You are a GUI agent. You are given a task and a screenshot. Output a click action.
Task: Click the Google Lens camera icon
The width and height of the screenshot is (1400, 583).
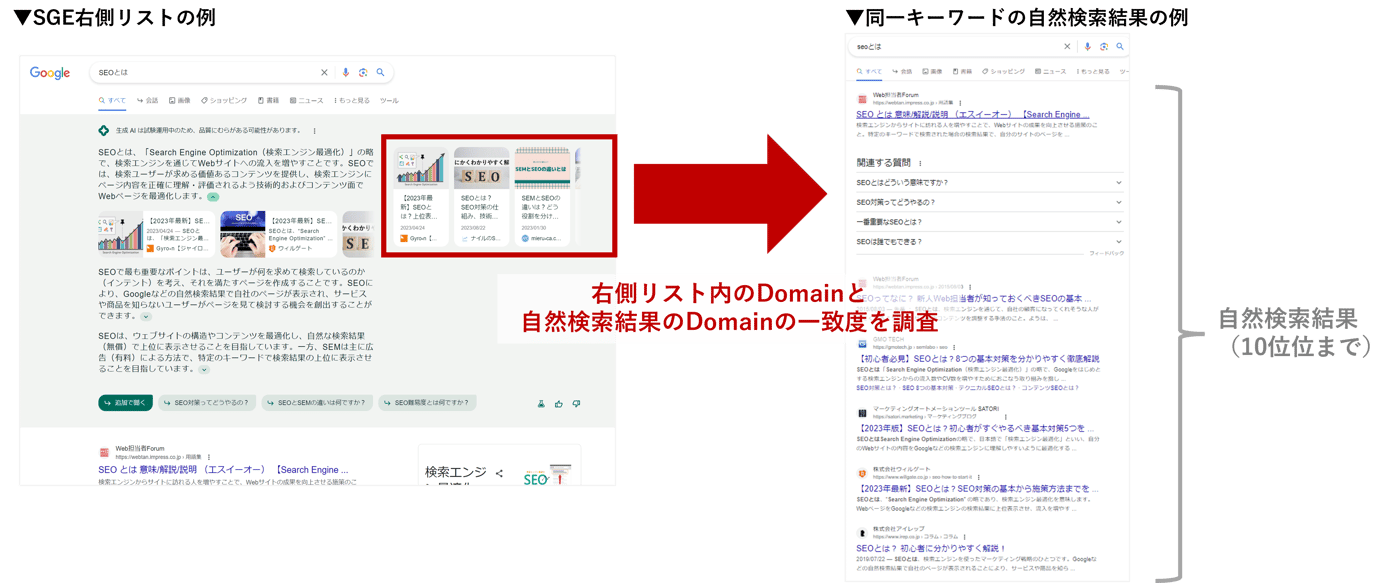point(361,73)
